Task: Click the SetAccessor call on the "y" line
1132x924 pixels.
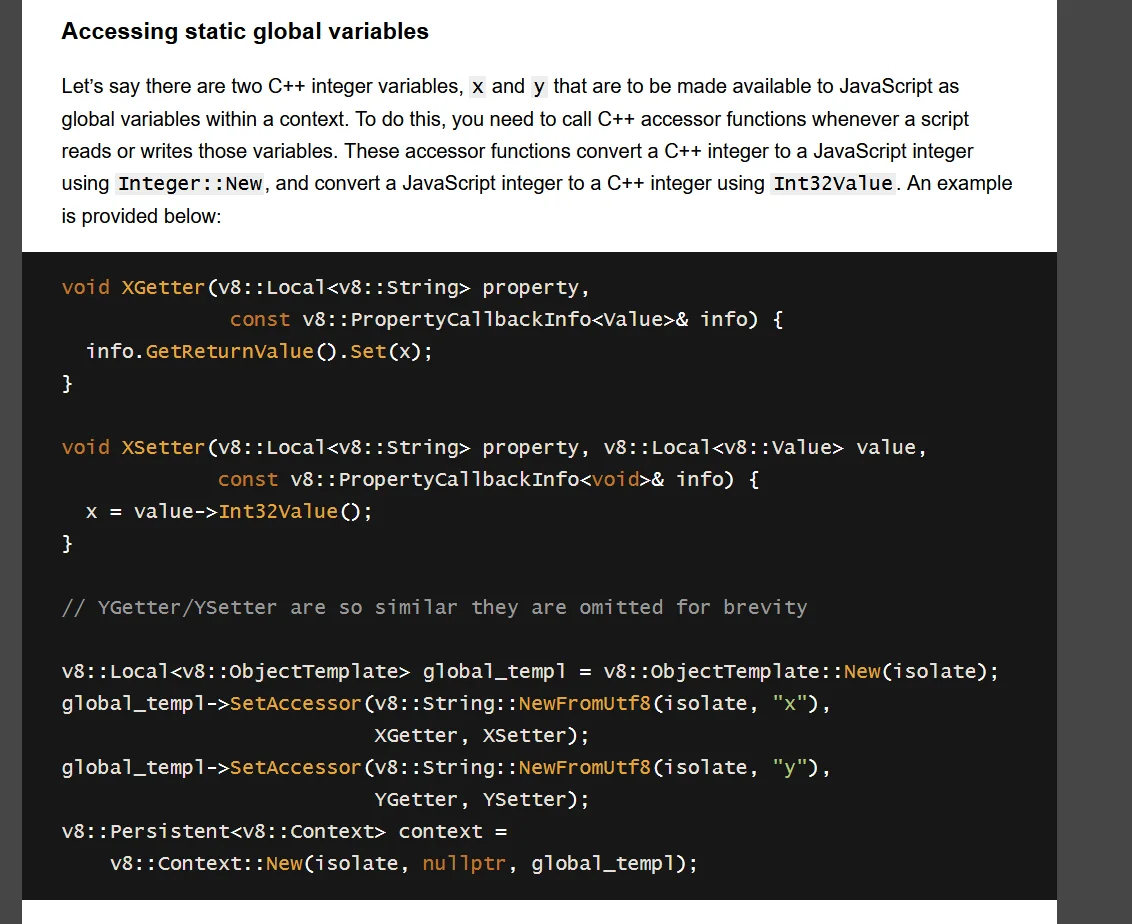Action: tap(295, 768)
